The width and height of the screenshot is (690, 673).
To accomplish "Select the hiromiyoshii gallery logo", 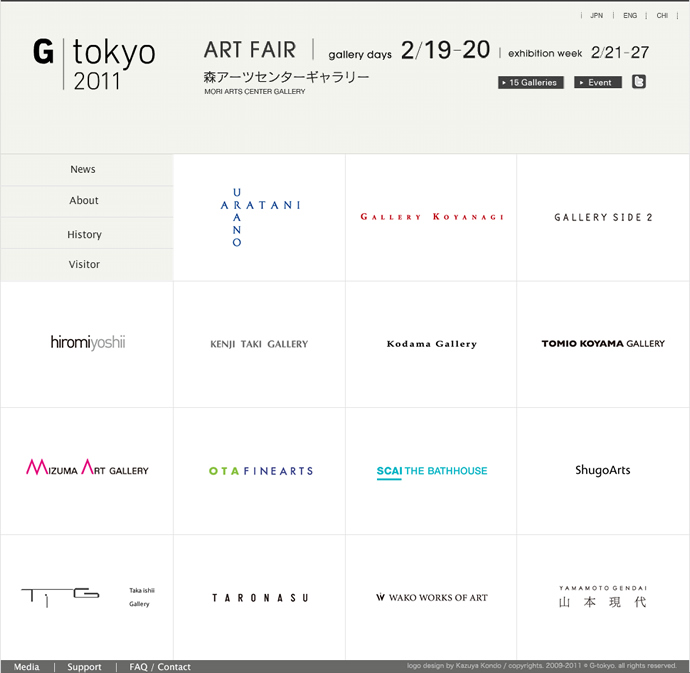I will pyautogui.click(x=88, y=342).
